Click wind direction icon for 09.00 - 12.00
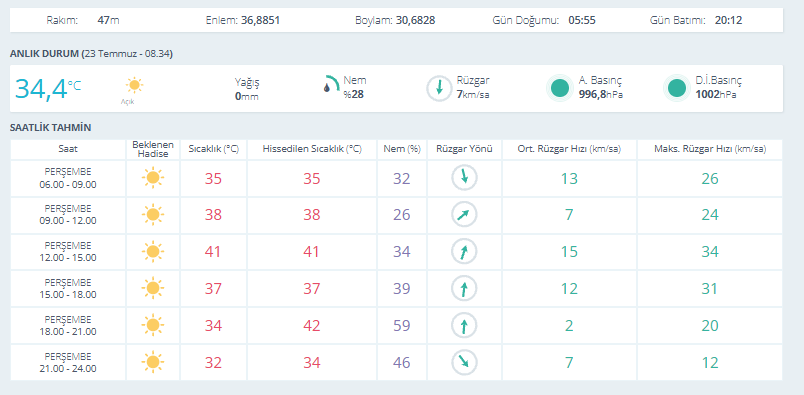The height and width of the screenshot is (395, 804). [464, 215]
